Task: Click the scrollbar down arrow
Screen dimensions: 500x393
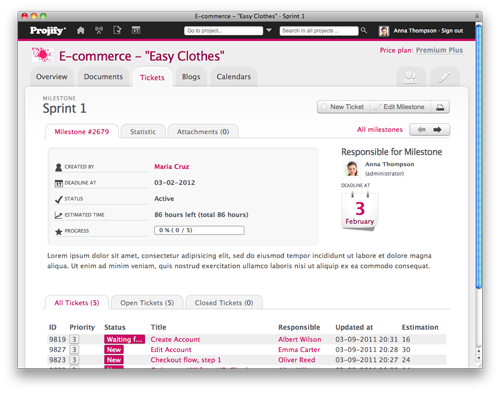Action: pos(479,358)
